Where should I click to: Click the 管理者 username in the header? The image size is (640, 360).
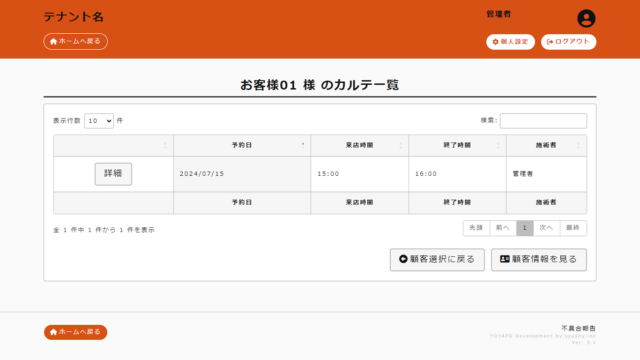coord(498,14)
